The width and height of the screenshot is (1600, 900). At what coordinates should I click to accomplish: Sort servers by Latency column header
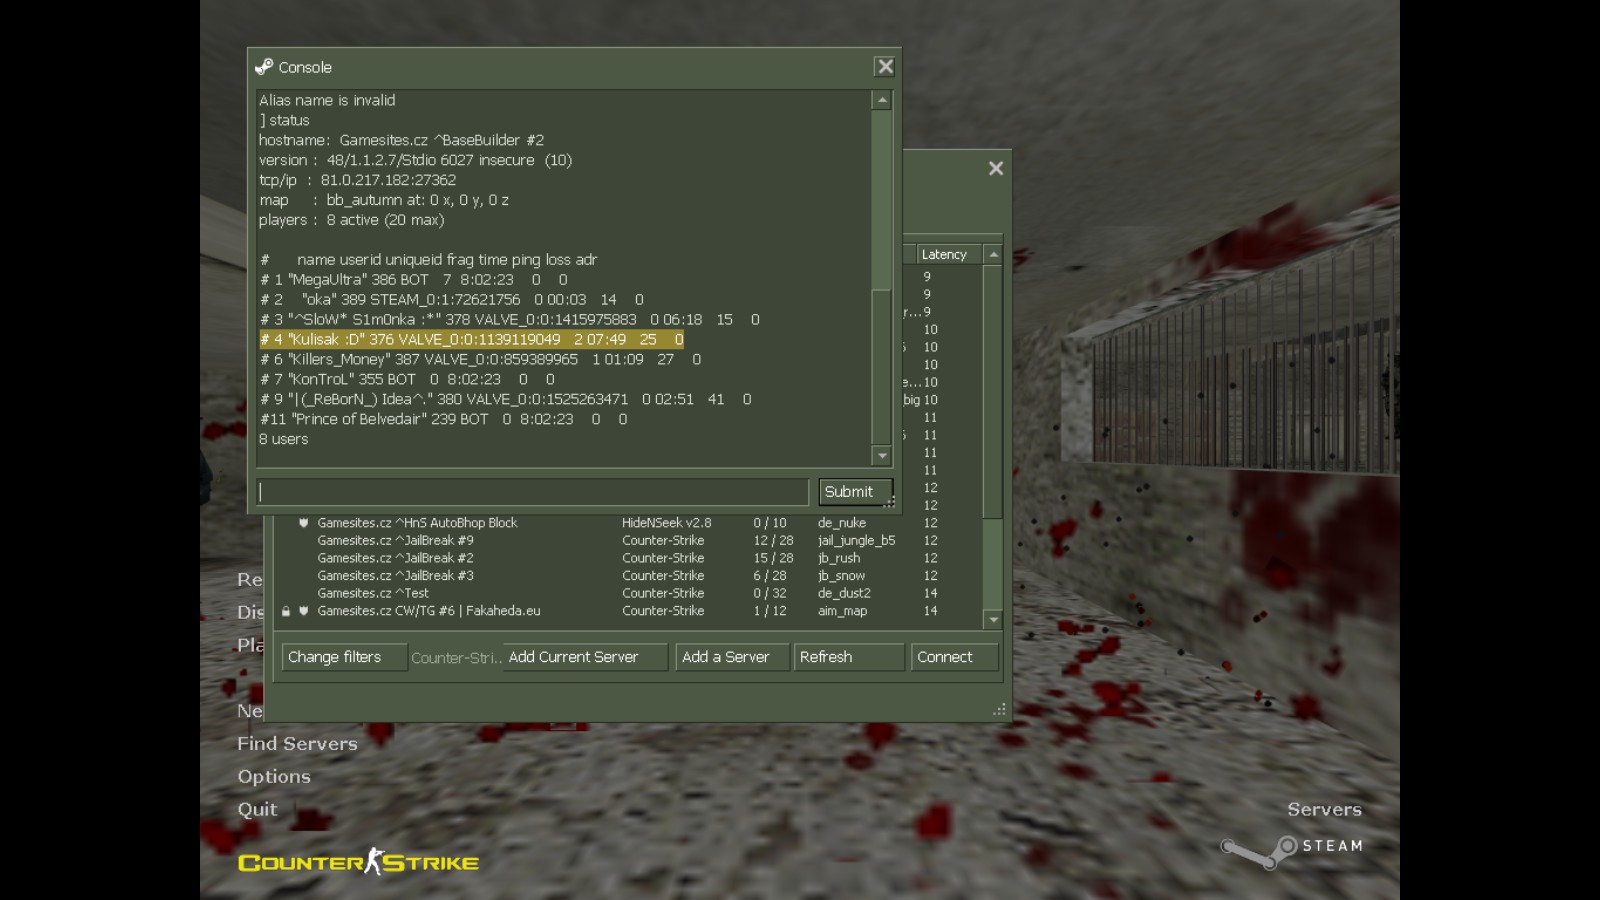point(948,255)
